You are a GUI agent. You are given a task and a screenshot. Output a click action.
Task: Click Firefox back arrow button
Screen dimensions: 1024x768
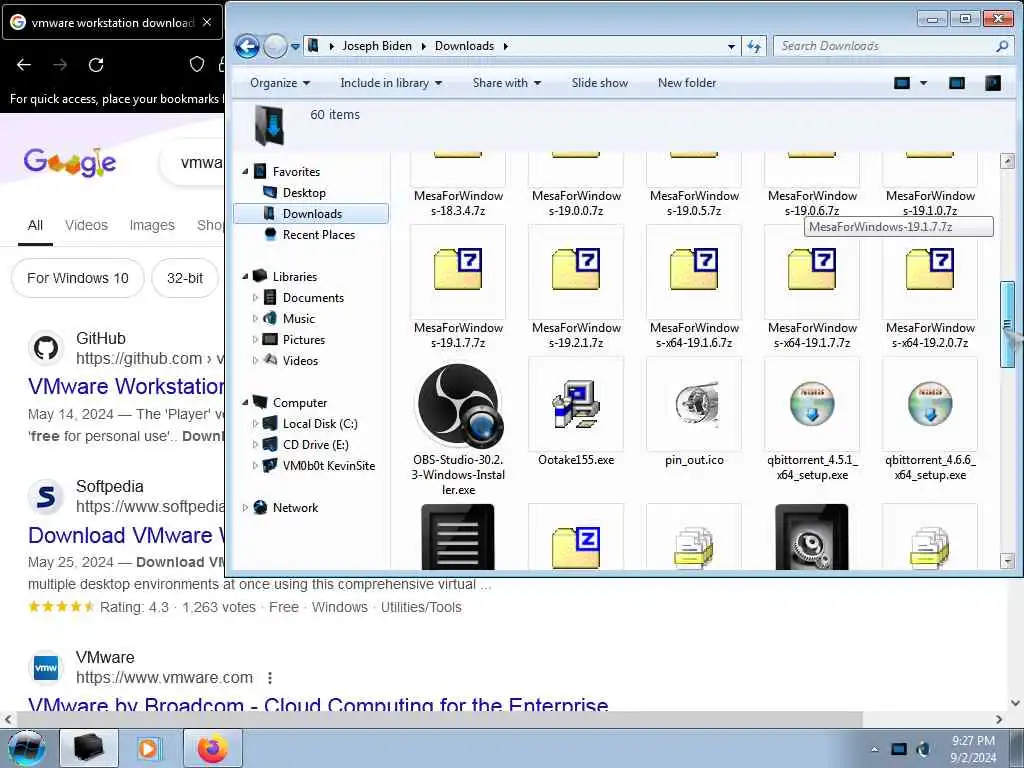[x=24, y=65]
